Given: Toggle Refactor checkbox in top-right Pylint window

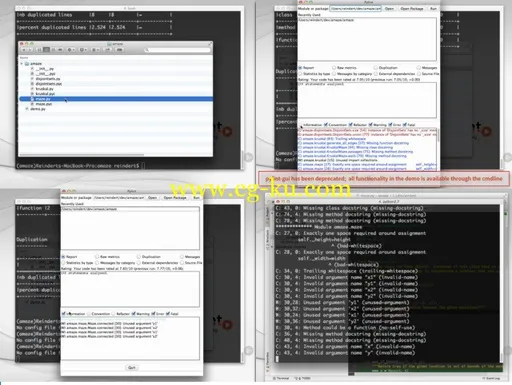Looking at the screenshot, I should point(351,125).
